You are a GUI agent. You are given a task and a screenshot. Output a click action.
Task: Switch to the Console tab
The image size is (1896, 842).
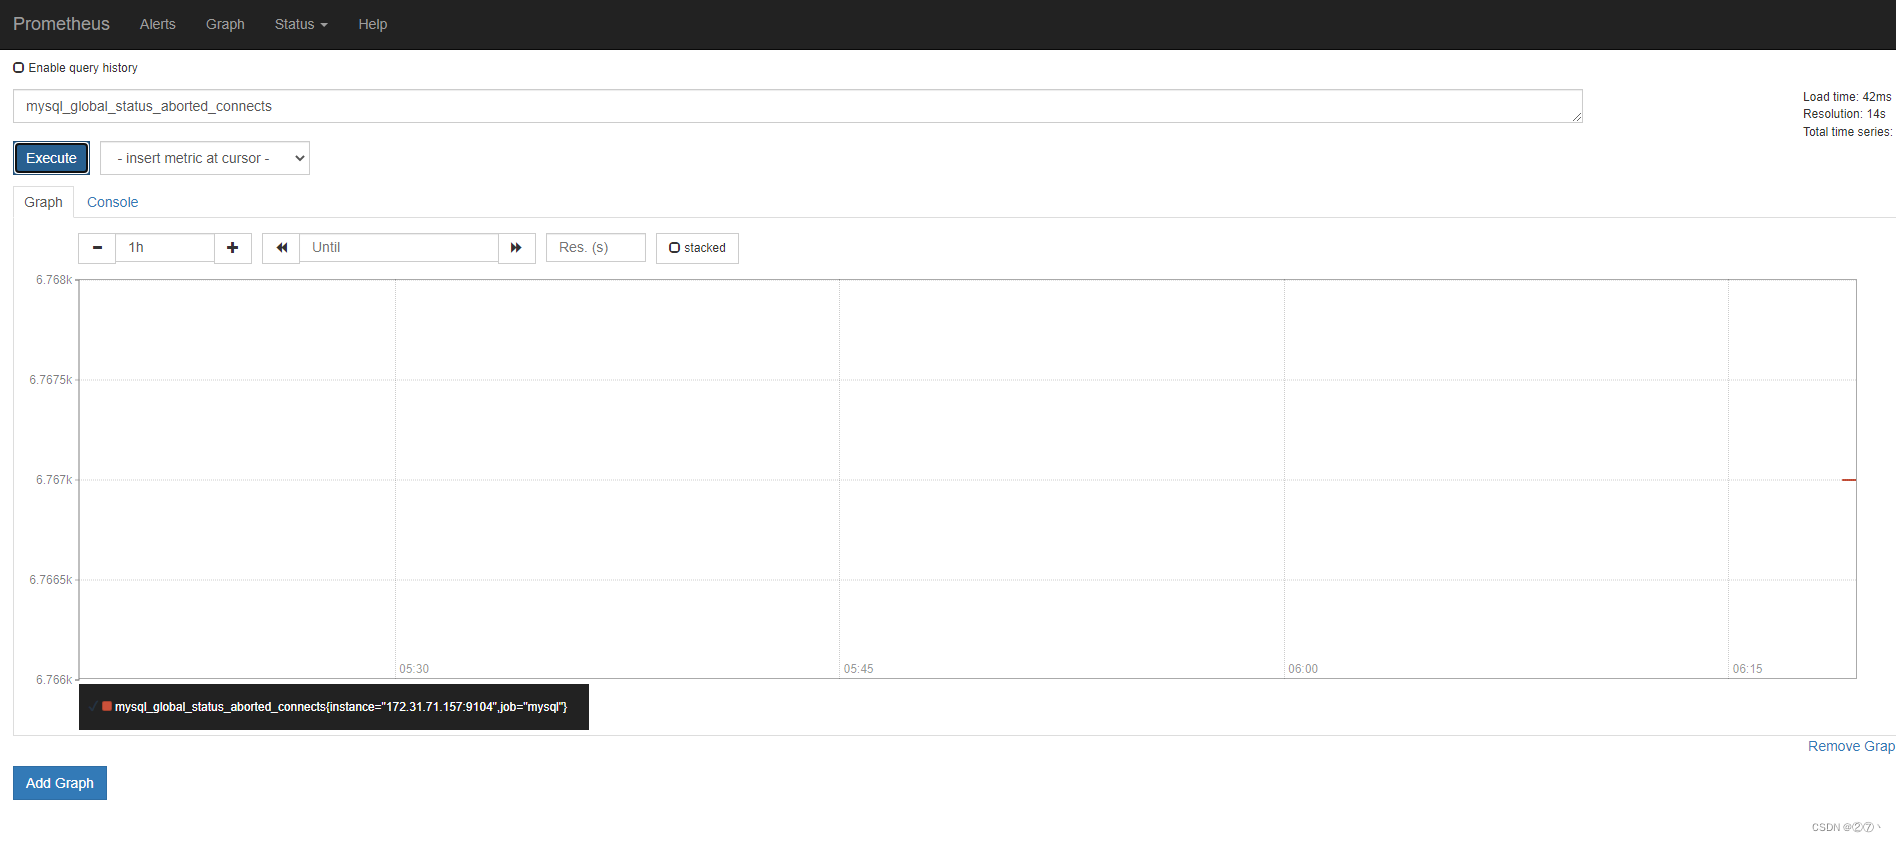tap(112, 202)
